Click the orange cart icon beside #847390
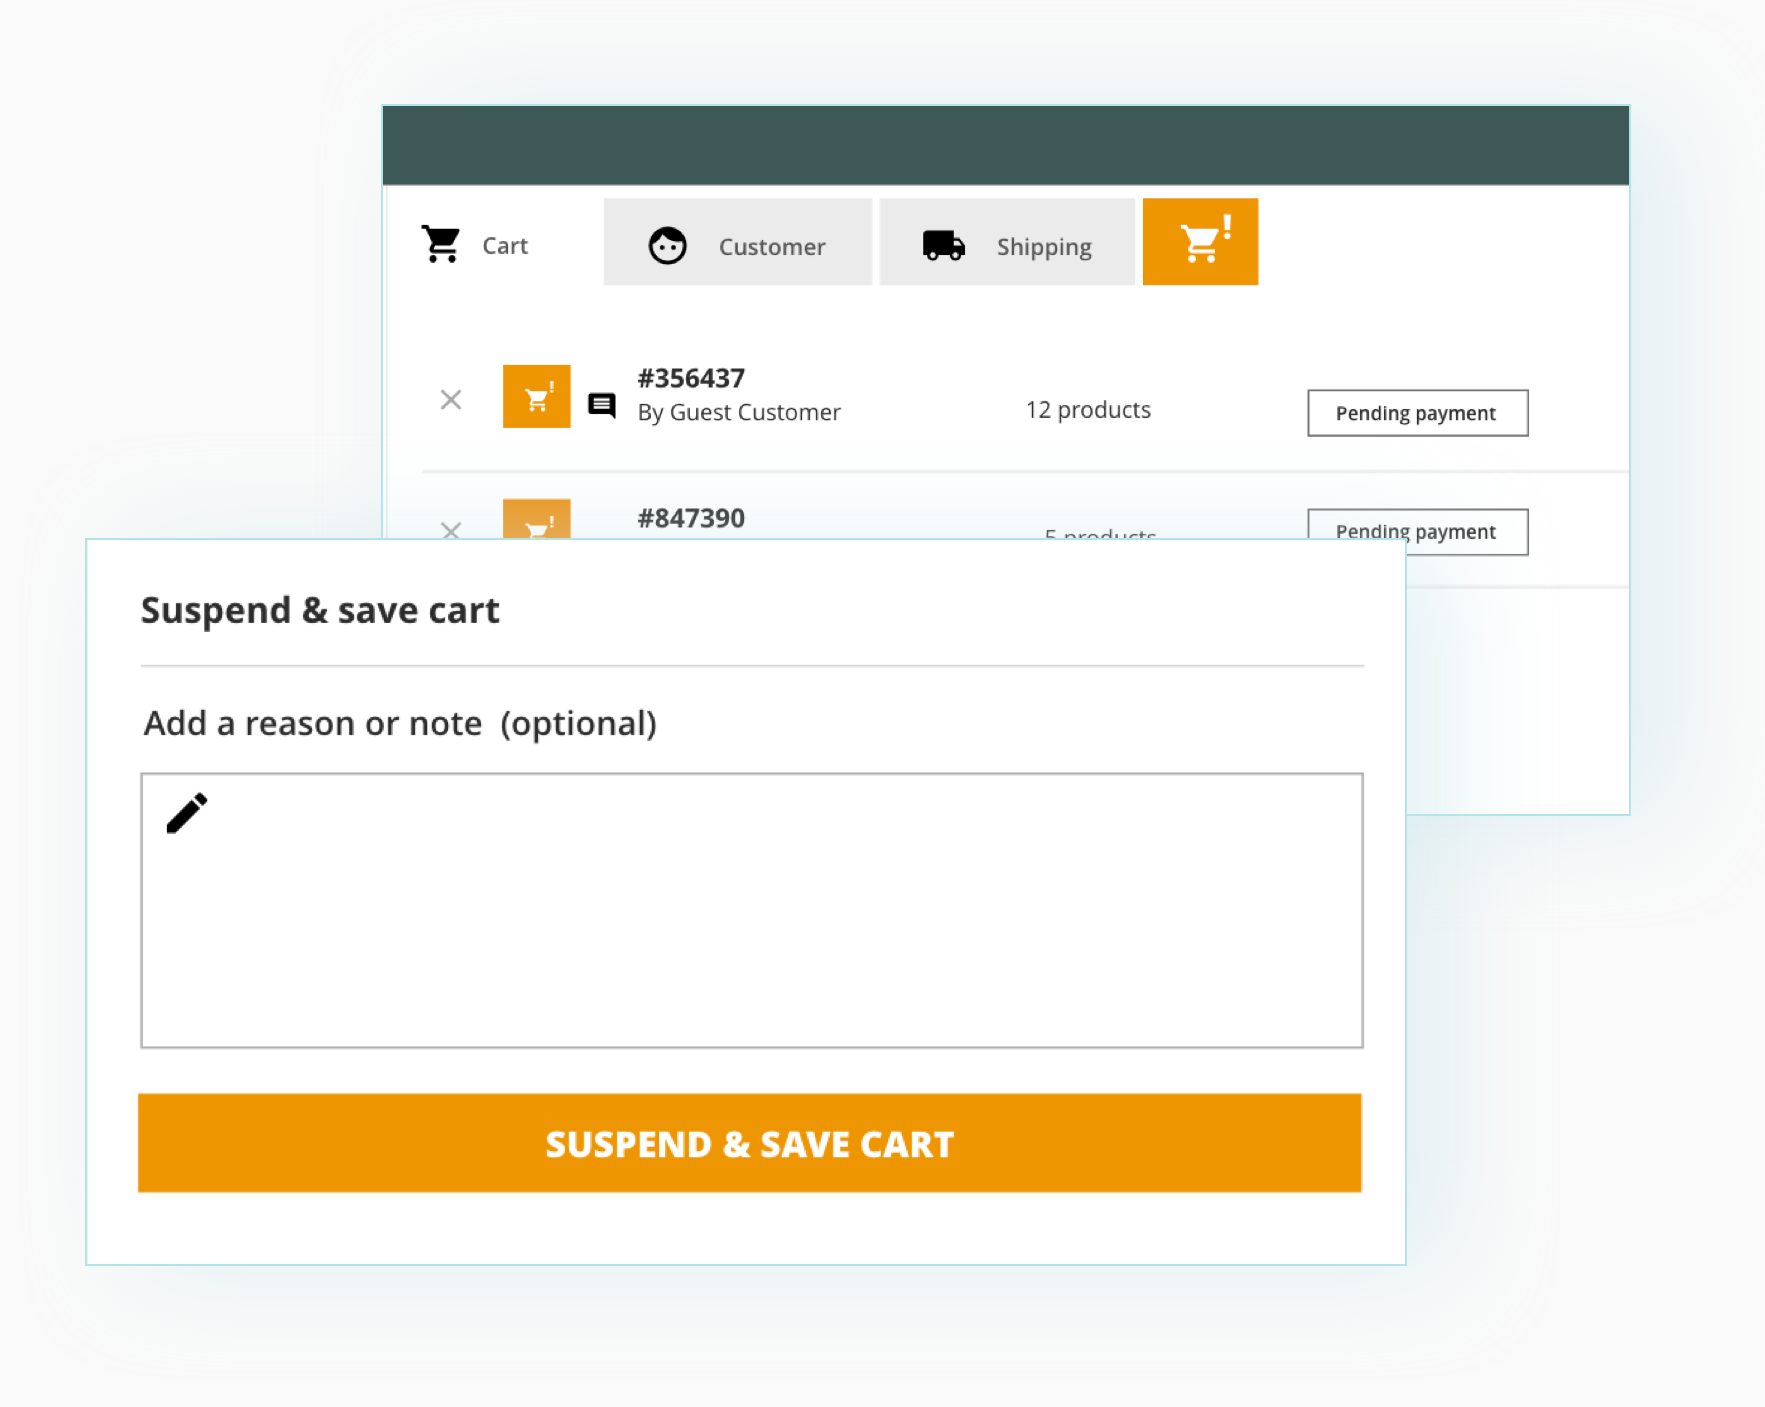Viewport: 1765px width, 1407px height. click(536, 520)
